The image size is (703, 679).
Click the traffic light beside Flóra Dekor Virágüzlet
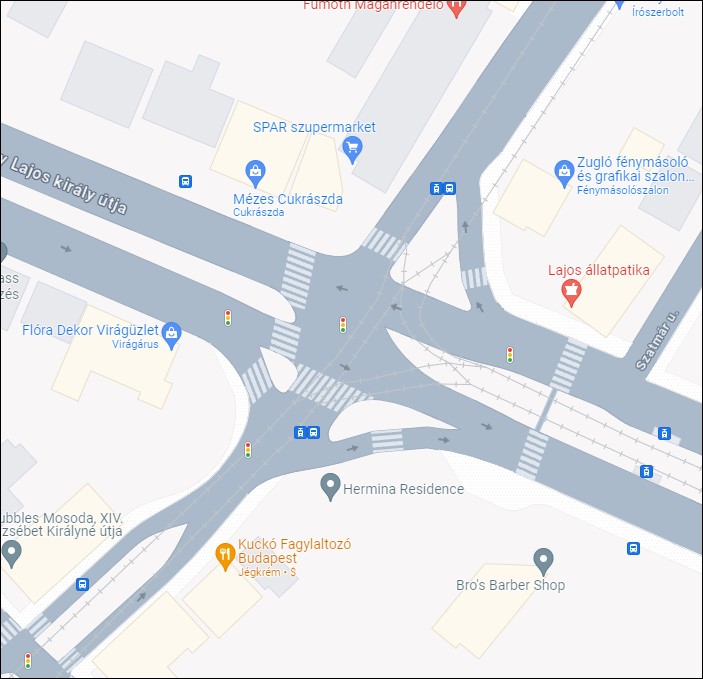click(x=228, y=318)
